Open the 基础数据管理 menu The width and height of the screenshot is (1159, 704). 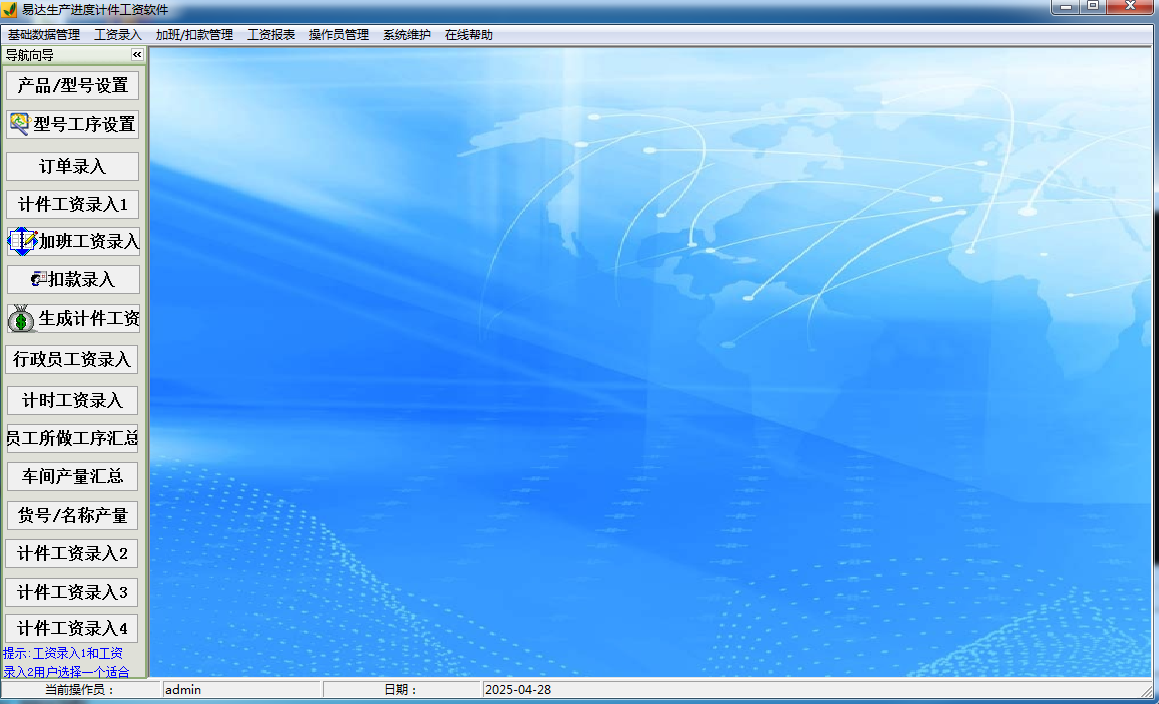(x=43, y=33)
